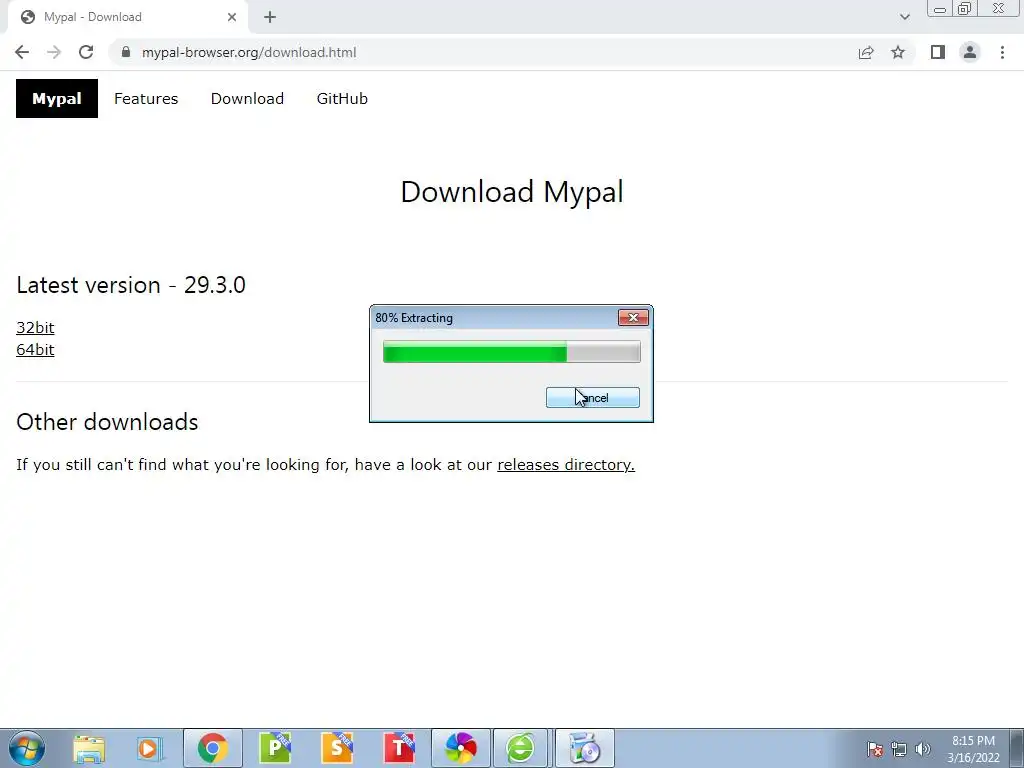
Task: Share this page via the share icon
Action: [866, 52]
